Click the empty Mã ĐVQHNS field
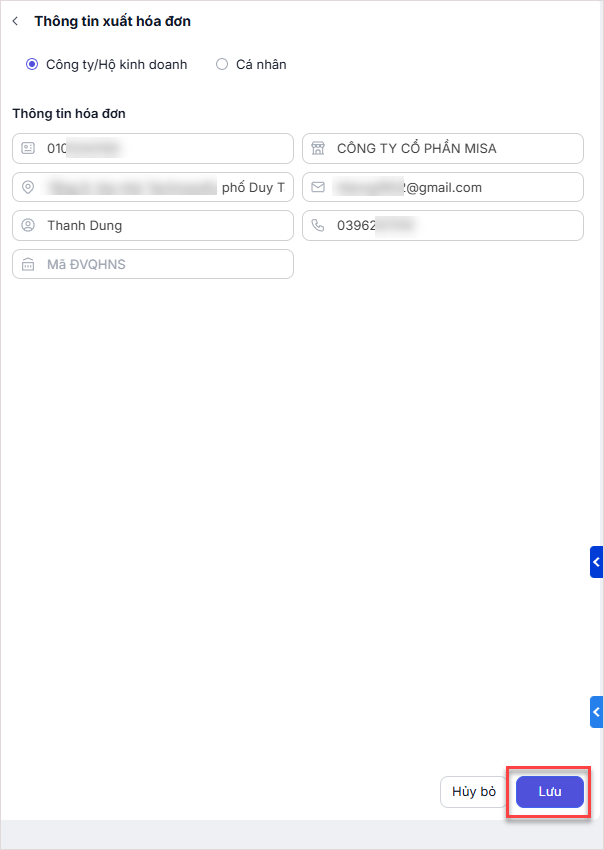 [165, 264]
